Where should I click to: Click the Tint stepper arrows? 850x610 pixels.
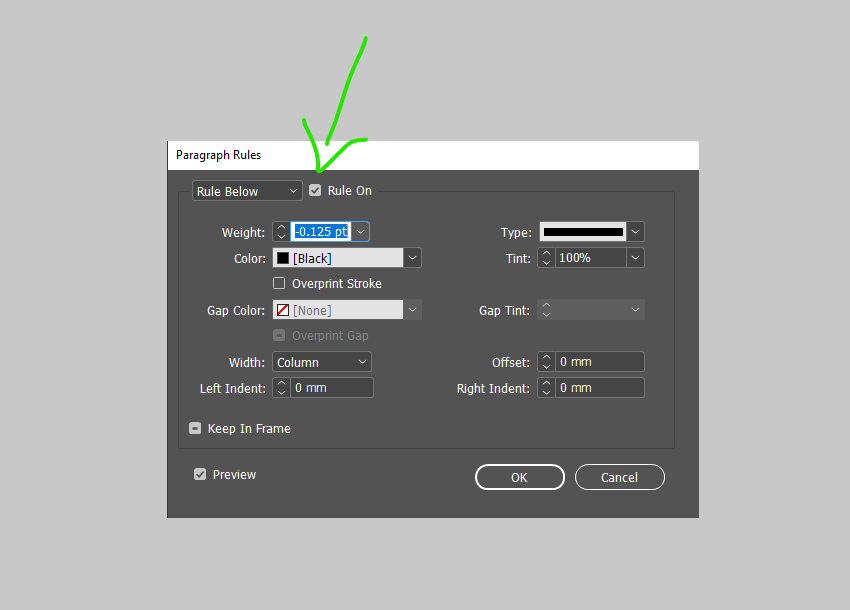546,258
